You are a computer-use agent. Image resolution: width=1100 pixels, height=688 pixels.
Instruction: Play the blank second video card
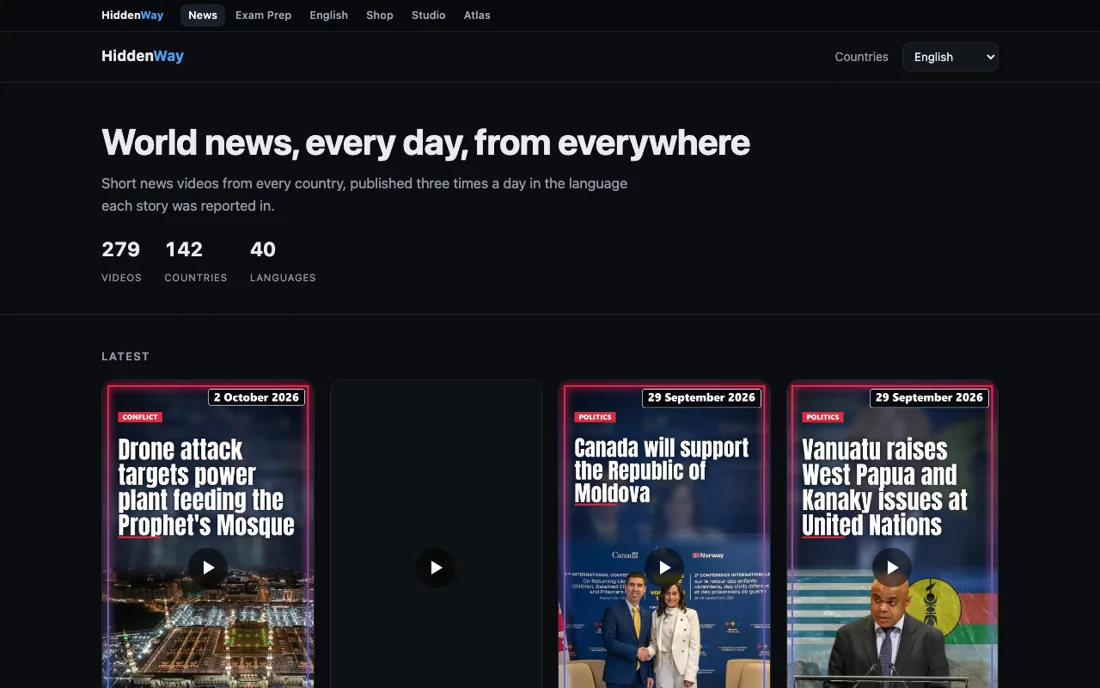(436, 567)
